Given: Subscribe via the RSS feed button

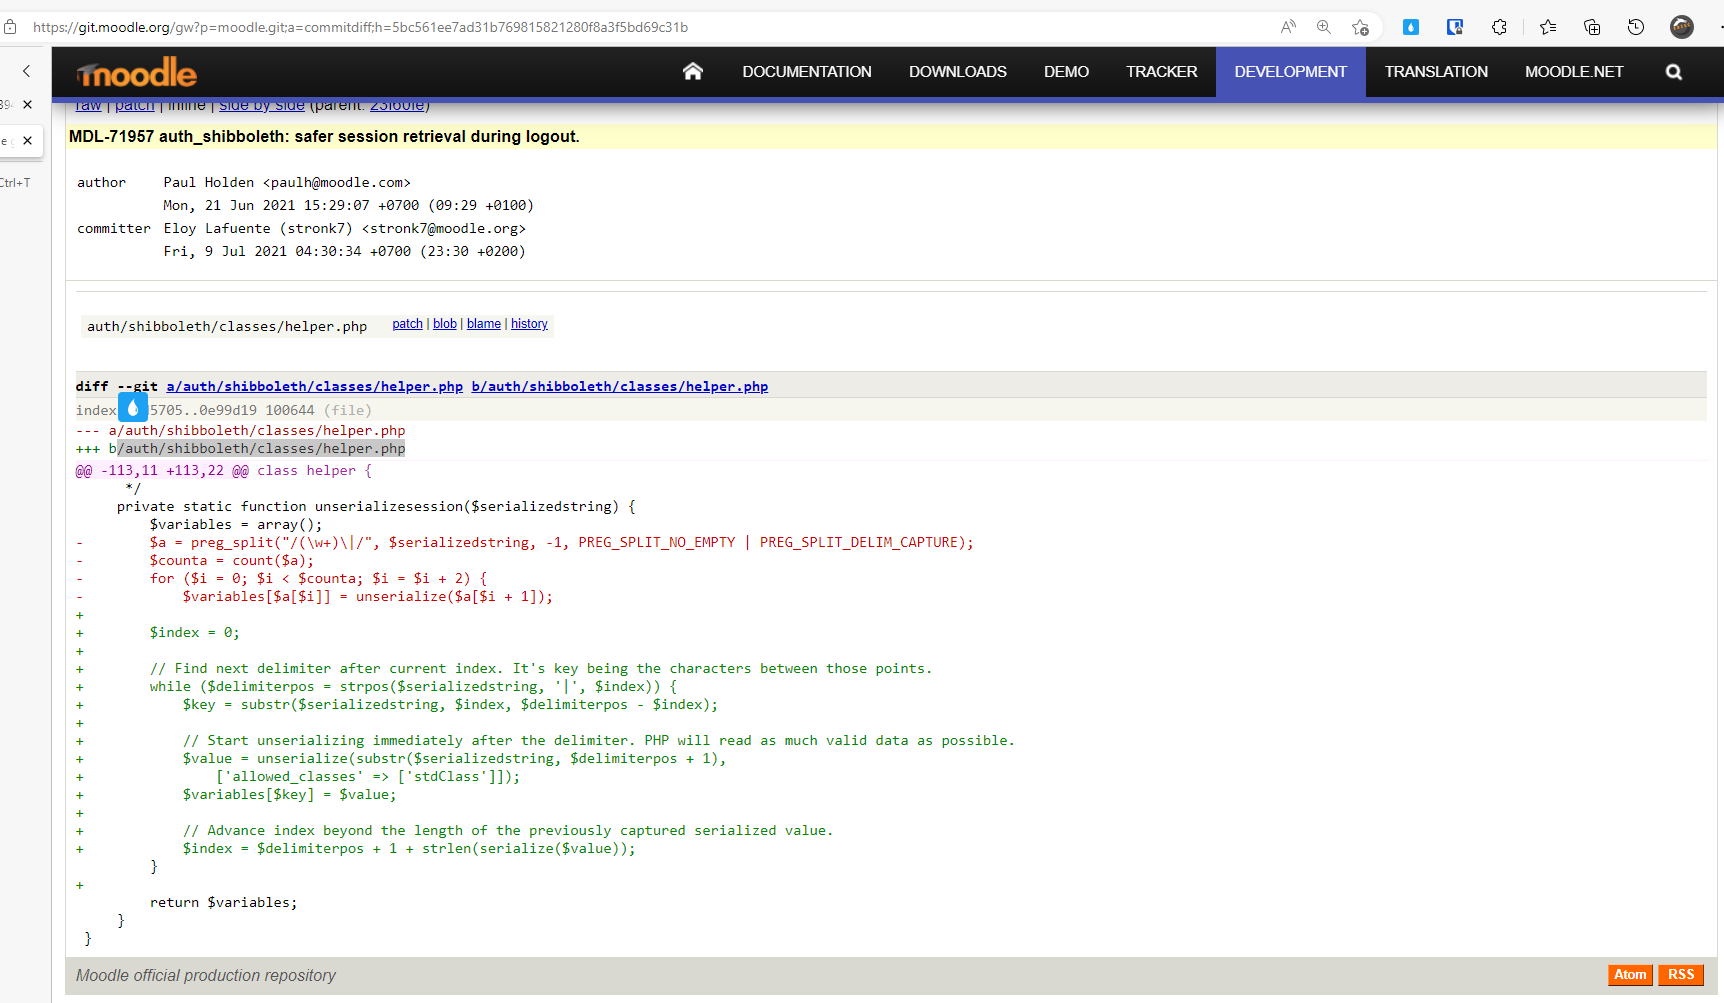Looking at the screenshot, I should (x=1681, y=975).
